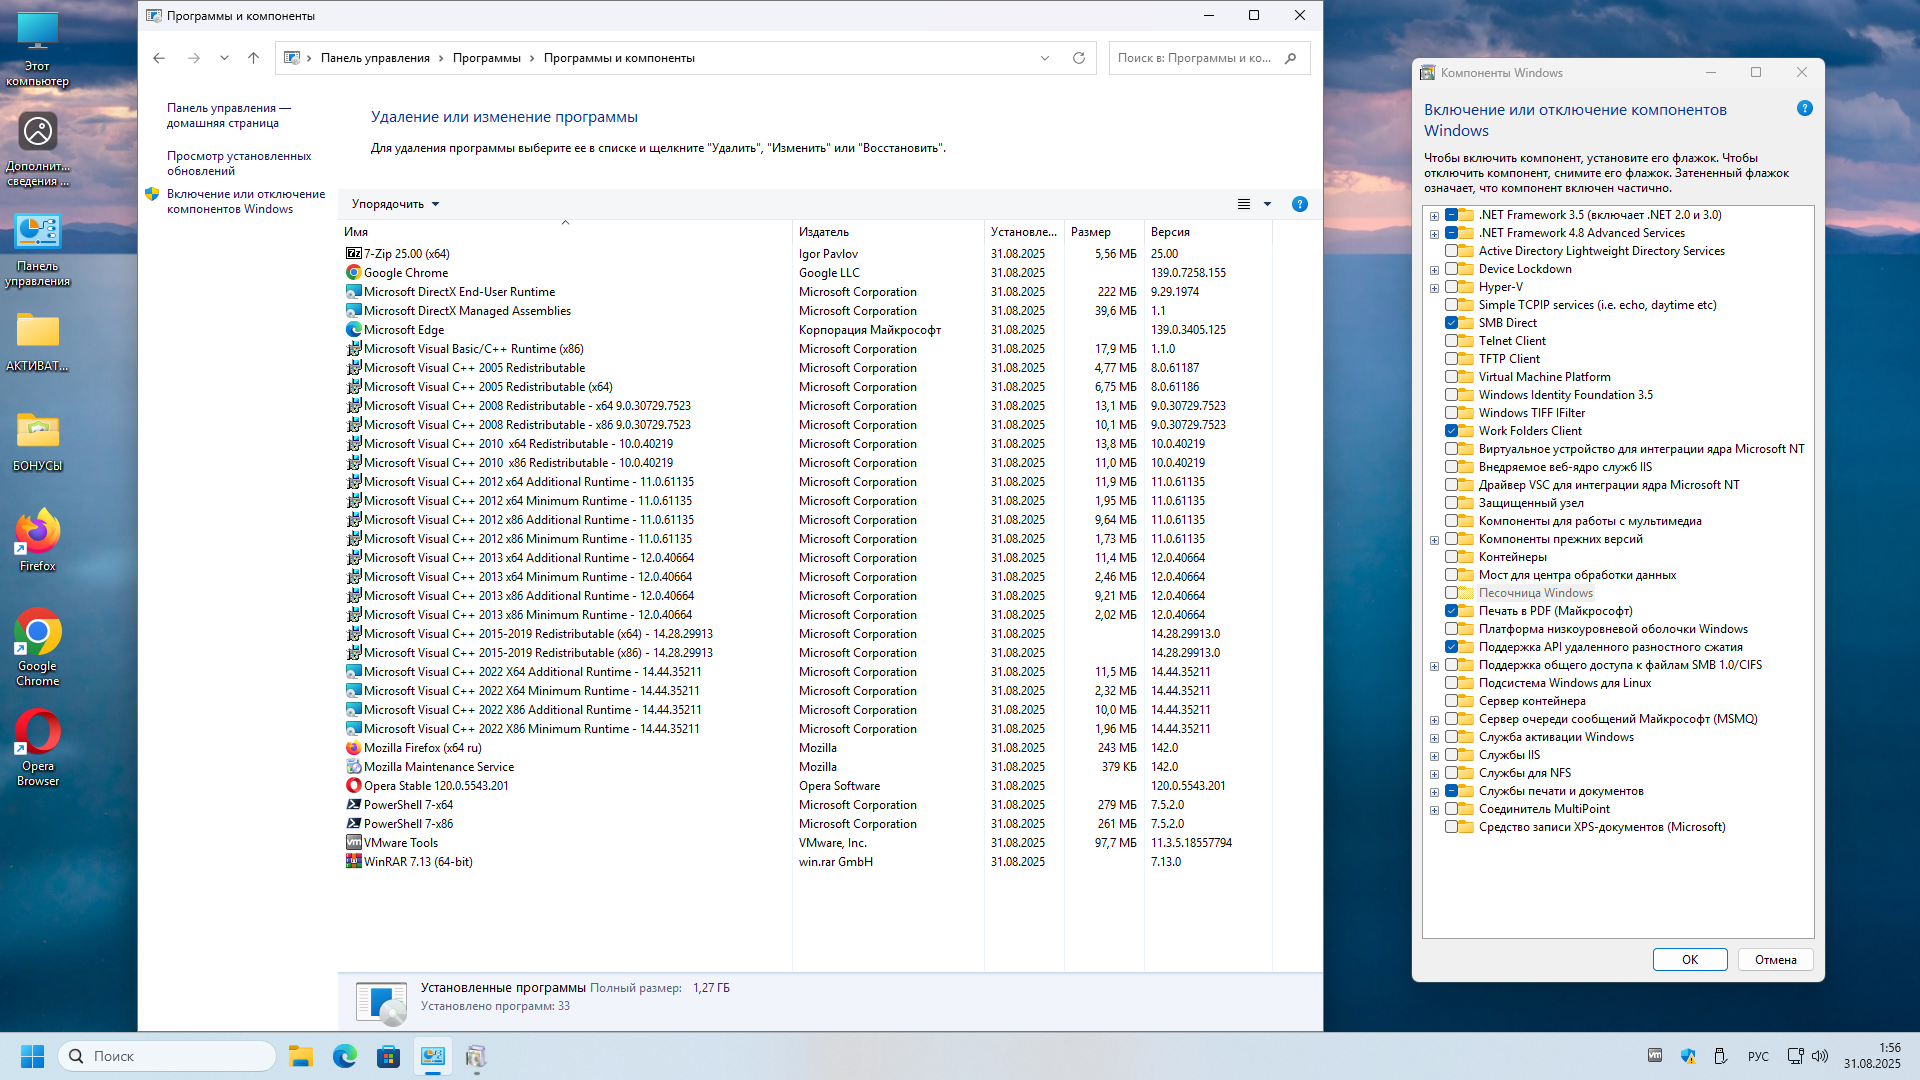Click the help icon in Компоненты Windows dialog
Screen dimensions: 1920x1080
[x=1804, y=109]
